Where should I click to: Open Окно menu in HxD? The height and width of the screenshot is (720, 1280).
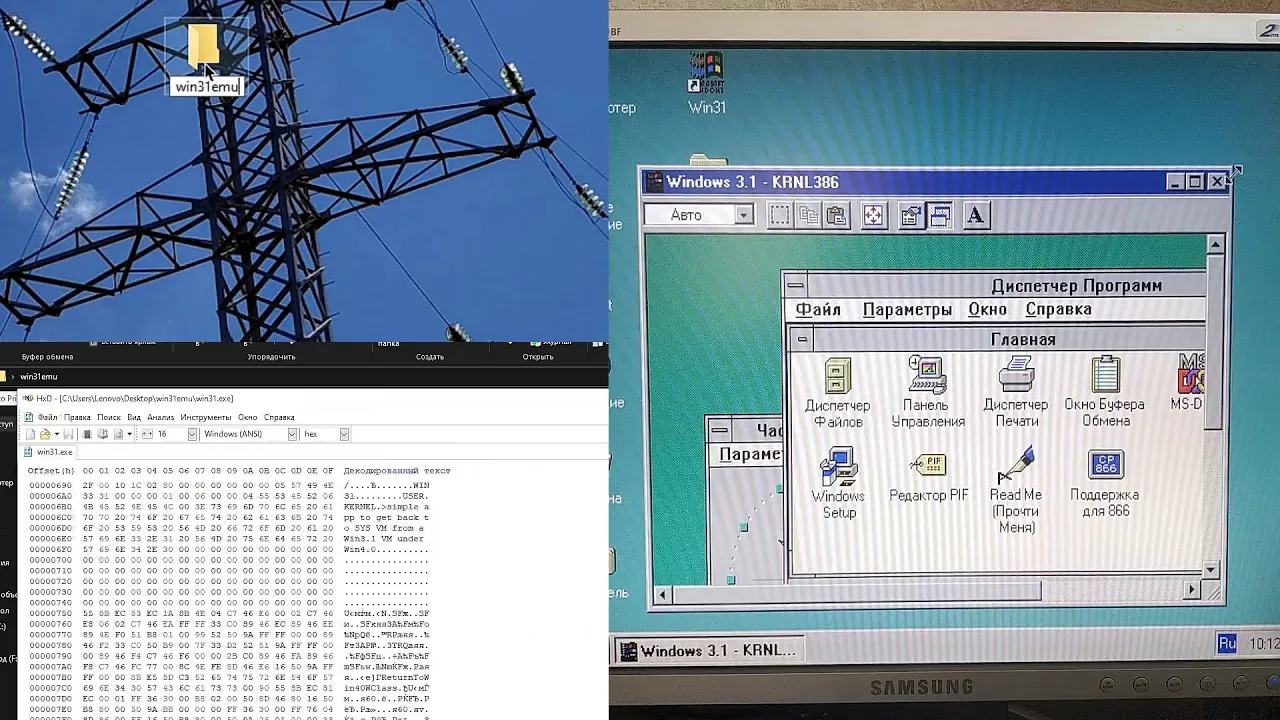247,417
